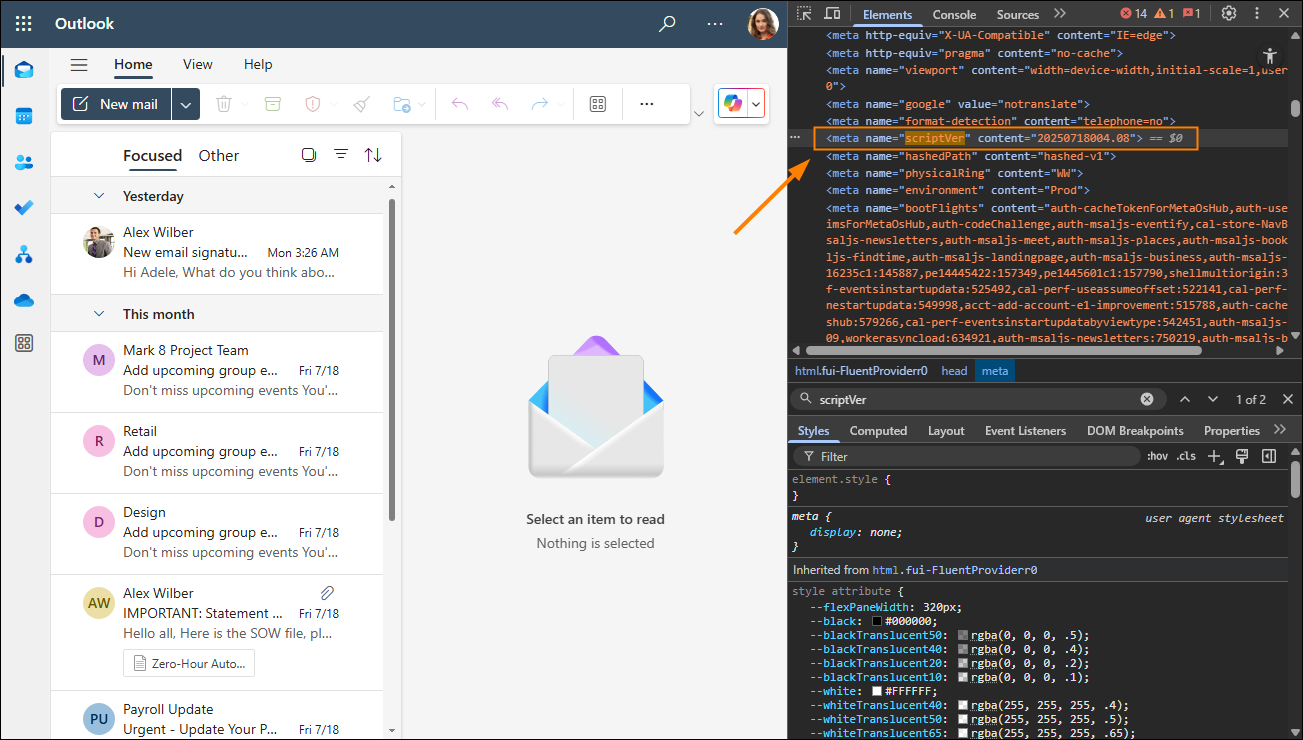Screen dimensions: 1303x740
Task: Open the To Do checkmark icon in the sidebar
Action: 24,208
